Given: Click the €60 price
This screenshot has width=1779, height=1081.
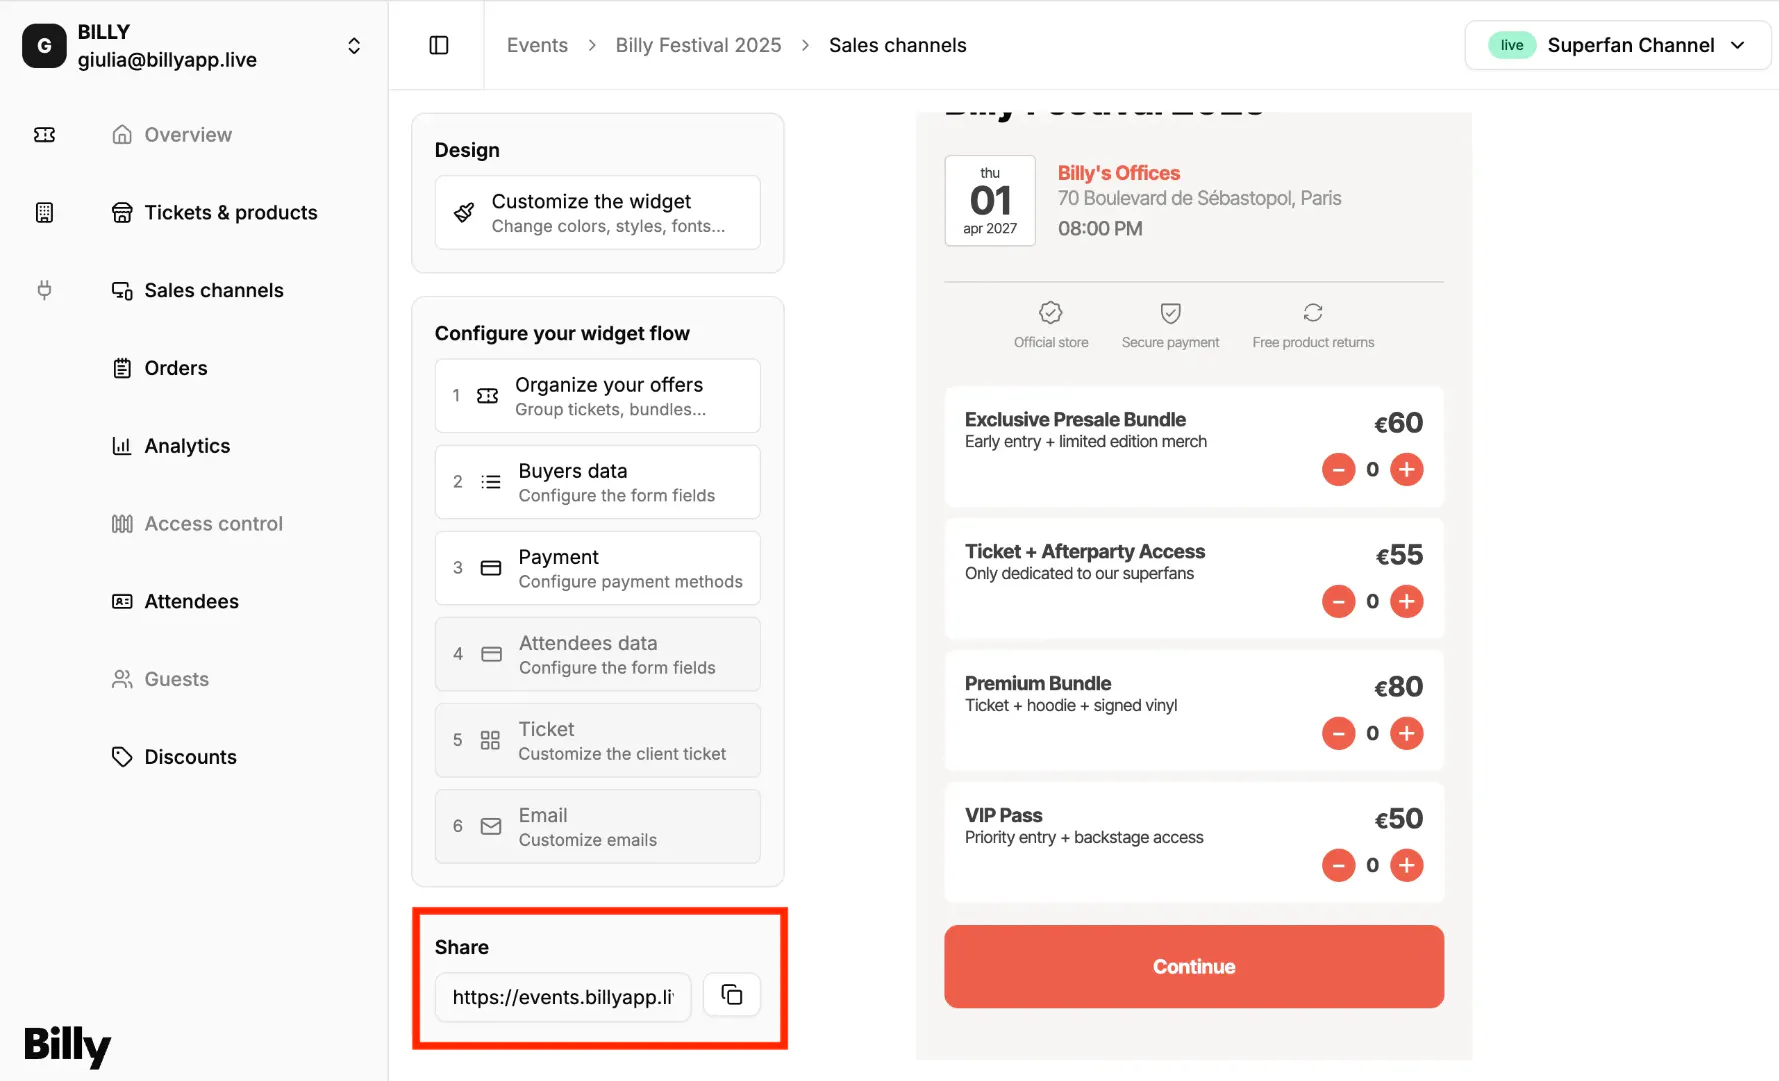Looking at the screenshot, I should (1398, 423).
